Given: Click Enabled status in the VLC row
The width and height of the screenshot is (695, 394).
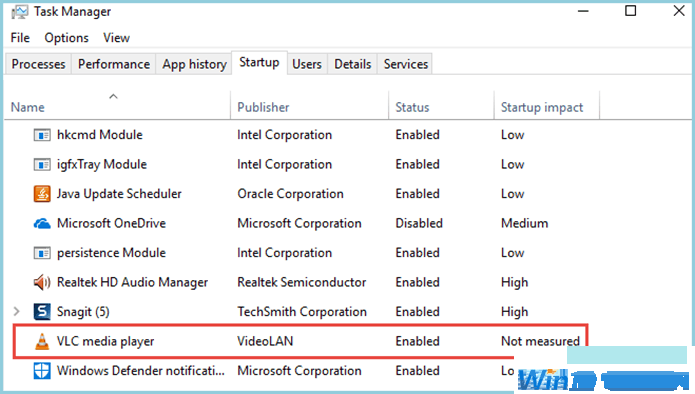Looking at the screenshot, I should [x=418, y=341].
